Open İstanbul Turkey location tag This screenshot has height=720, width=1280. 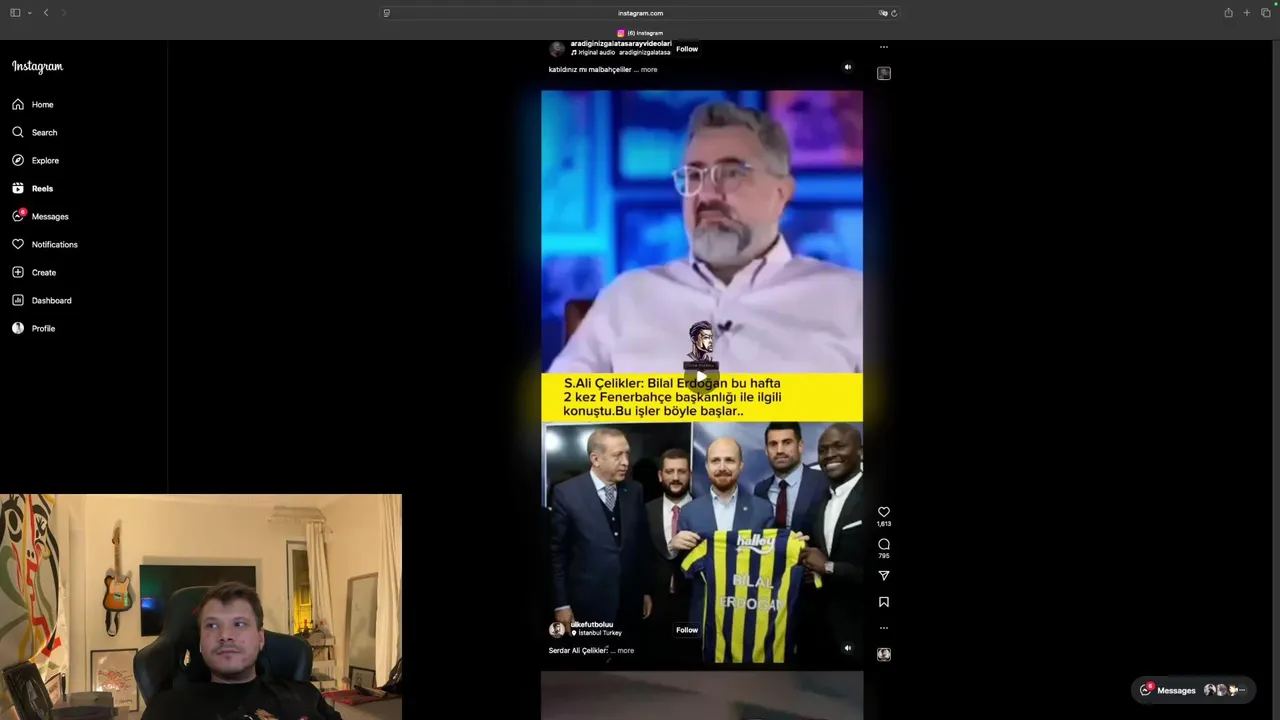(x=599, y=633)
